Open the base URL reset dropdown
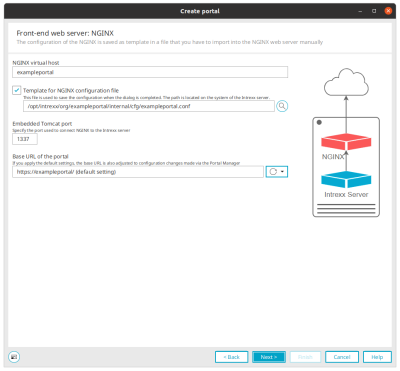 (x=277, y=172)
